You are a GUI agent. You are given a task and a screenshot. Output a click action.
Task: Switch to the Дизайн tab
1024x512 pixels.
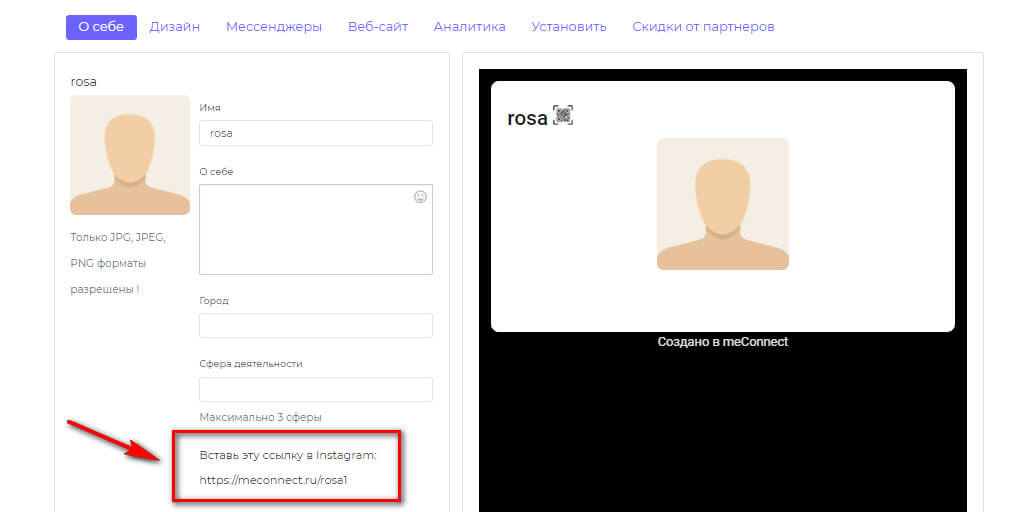175,27
